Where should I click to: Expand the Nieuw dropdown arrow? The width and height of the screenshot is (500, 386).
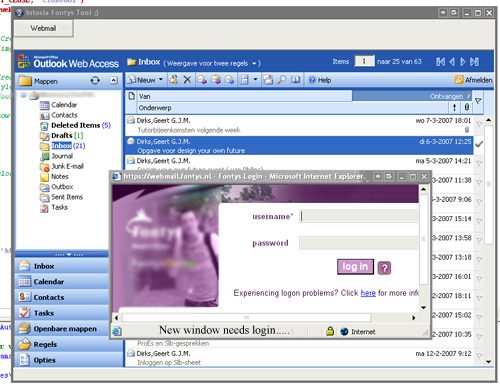tap(161, 80)
